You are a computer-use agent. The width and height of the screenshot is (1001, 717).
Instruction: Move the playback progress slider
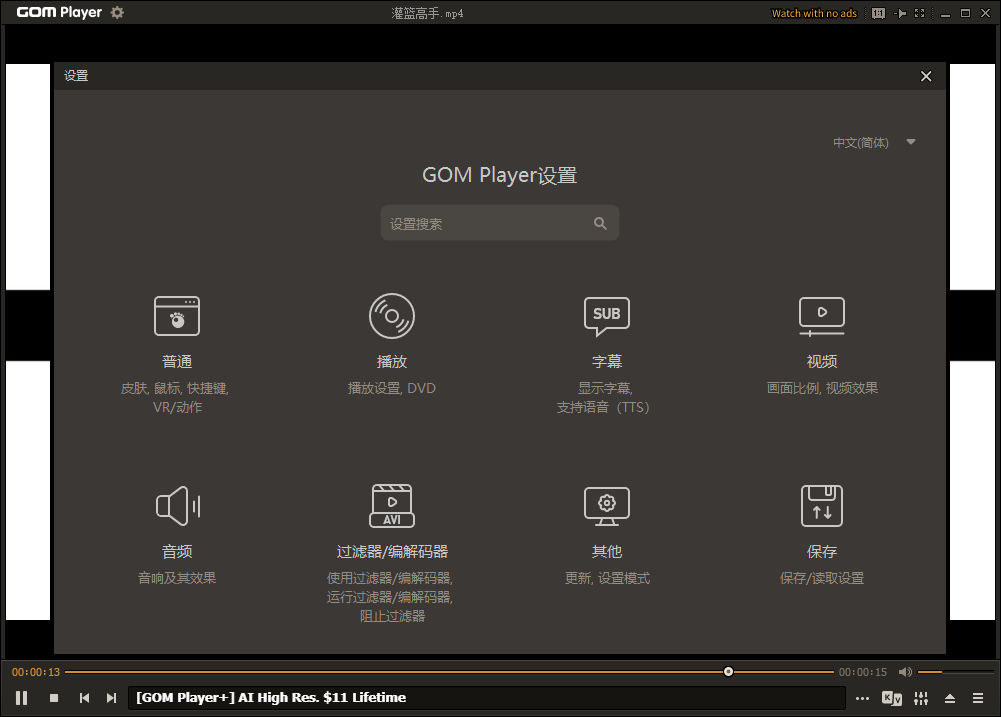tap(728, 671)
